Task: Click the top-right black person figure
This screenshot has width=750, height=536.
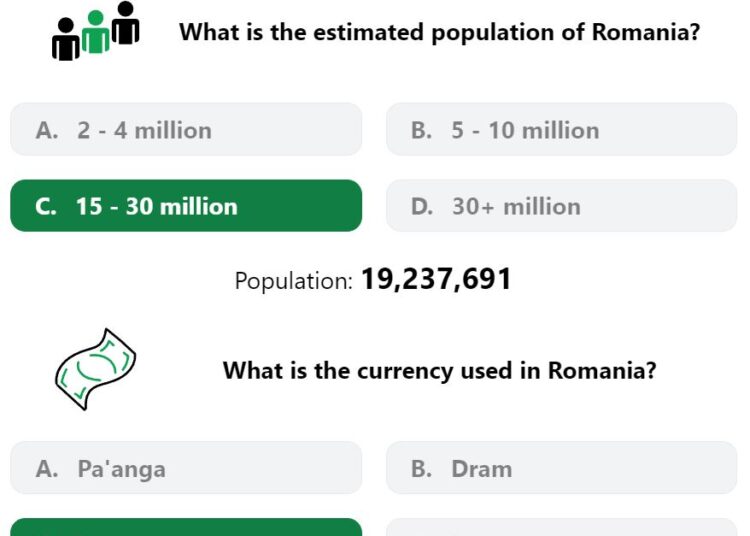Action: click(125, 23)
